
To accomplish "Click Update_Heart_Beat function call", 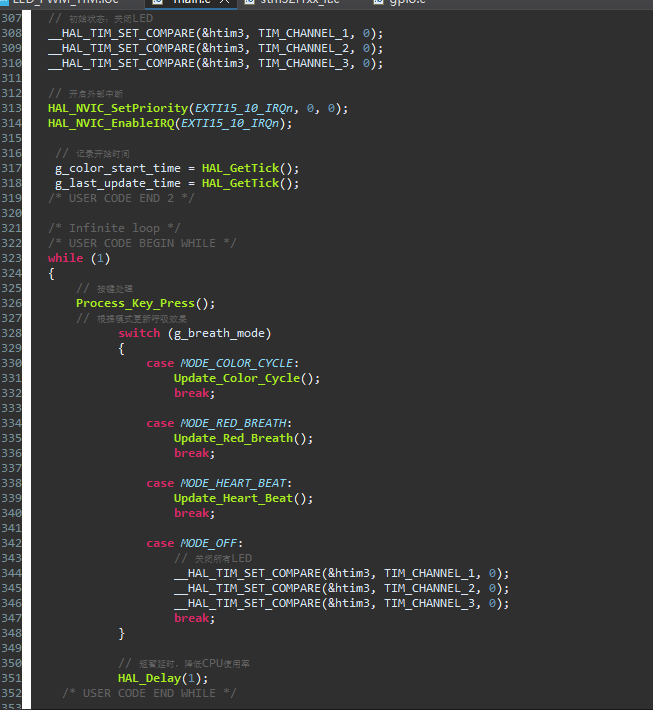I will [233, 498].
